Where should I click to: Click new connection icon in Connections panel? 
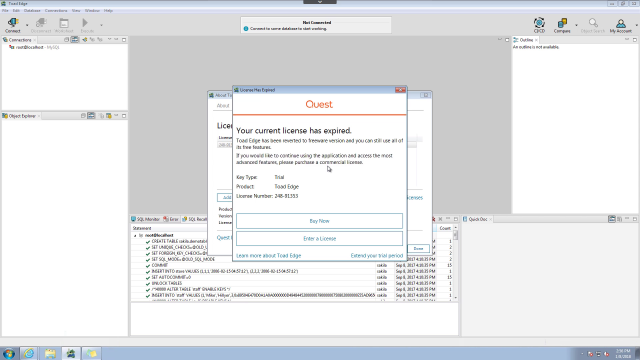point(84,40)
